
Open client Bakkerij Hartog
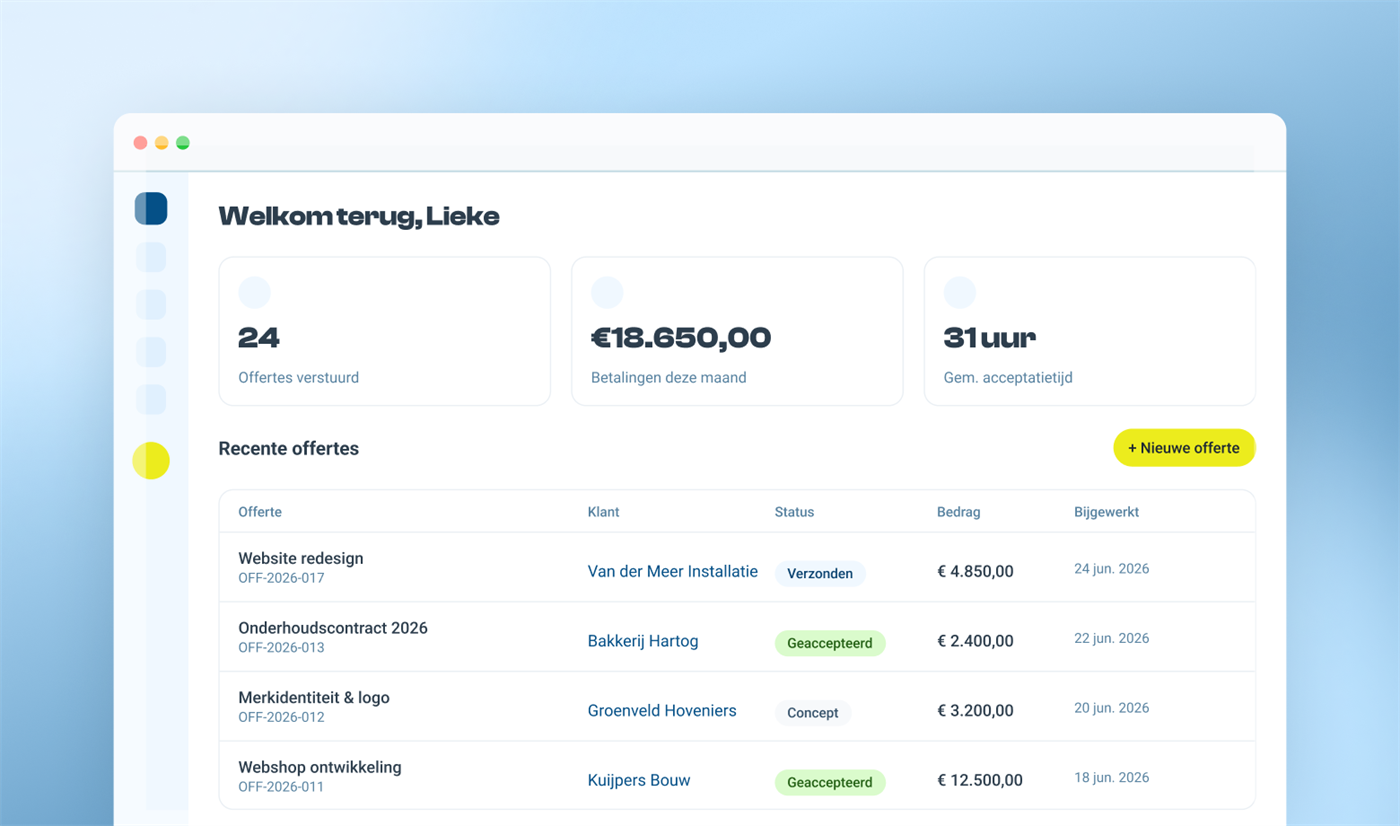coord(643,642)
